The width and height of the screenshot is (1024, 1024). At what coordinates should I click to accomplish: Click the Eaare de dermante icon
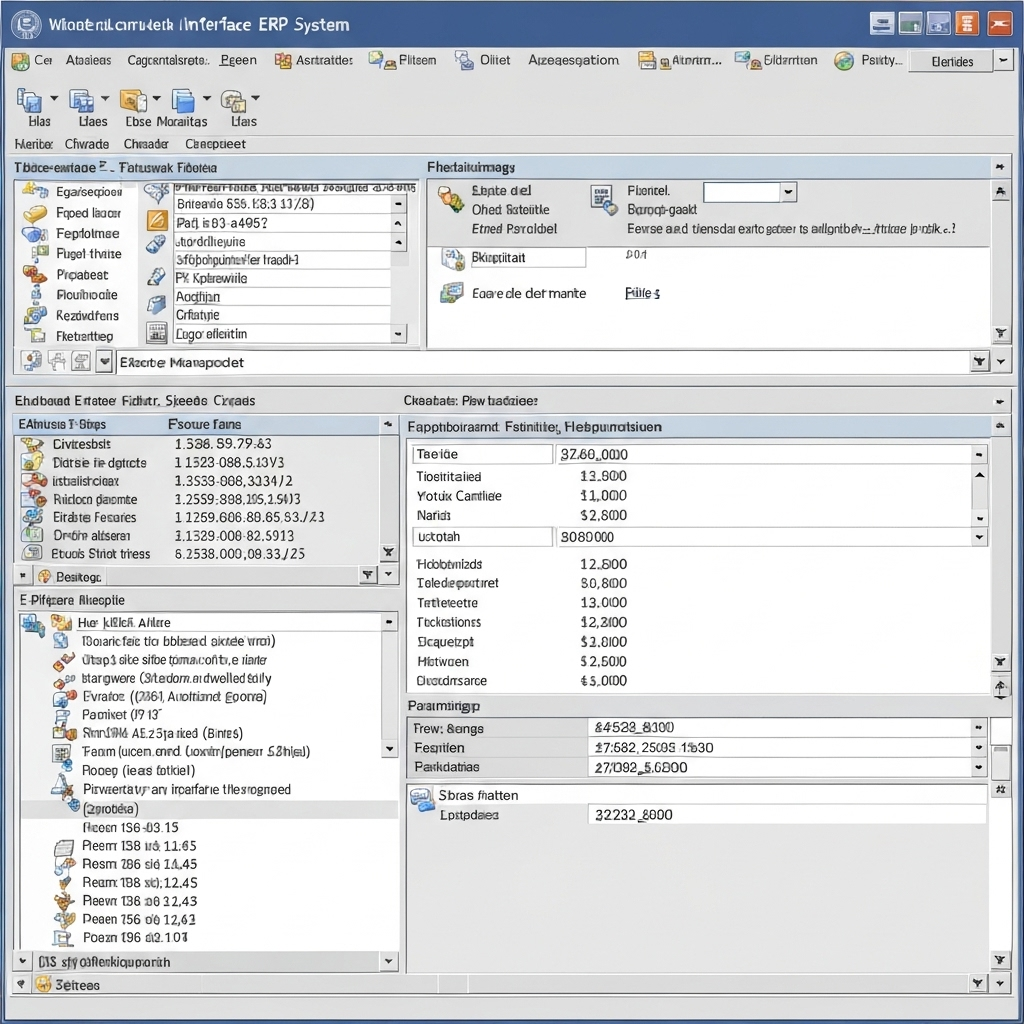tap(450, 293)
